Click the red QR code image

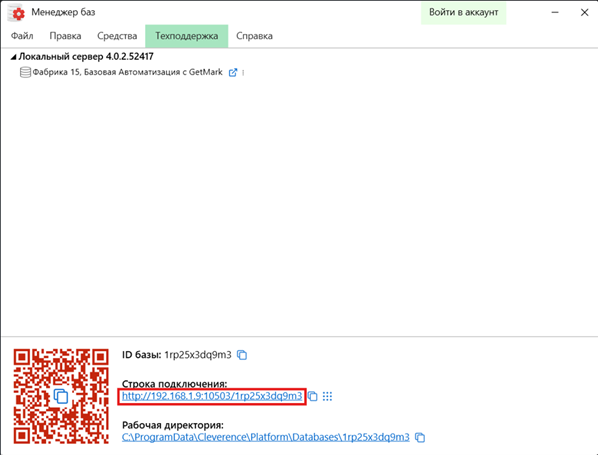coord(61,396)
